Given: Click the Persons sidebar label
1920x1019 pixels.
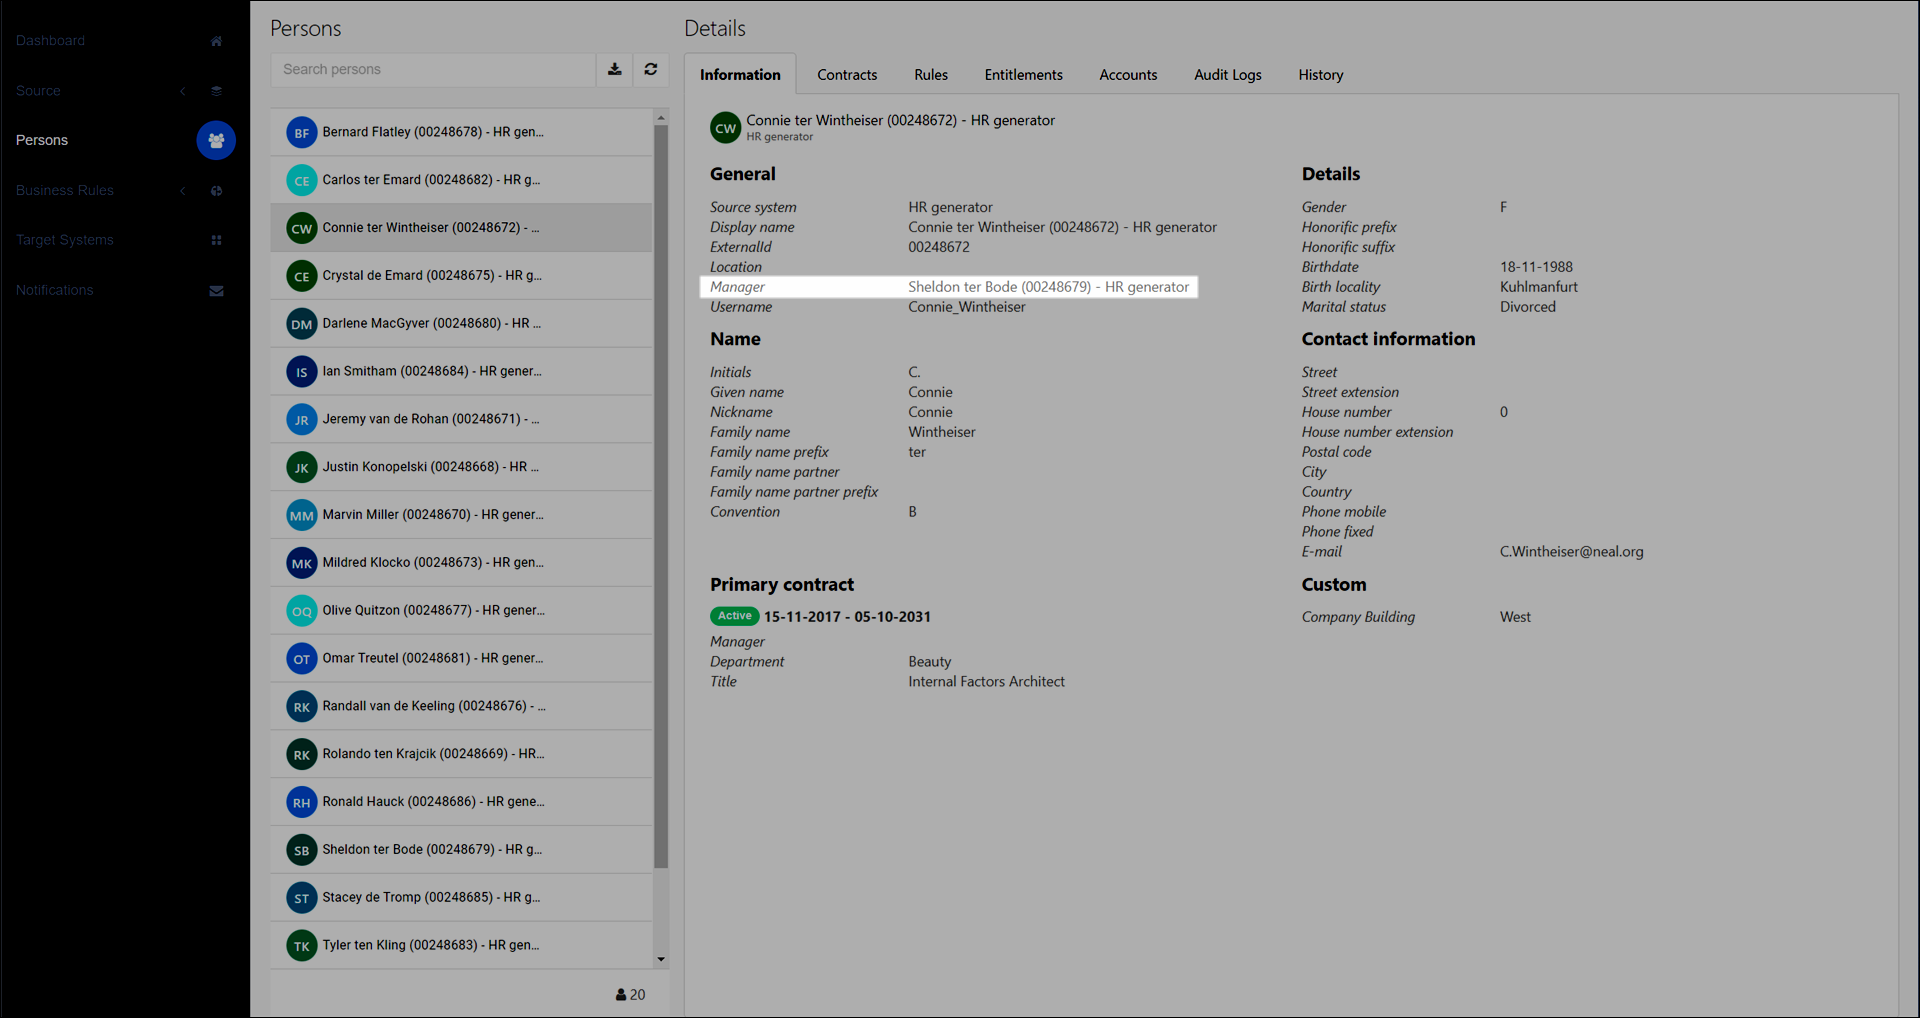Looking at the screenshot, I should click(42, 140).
